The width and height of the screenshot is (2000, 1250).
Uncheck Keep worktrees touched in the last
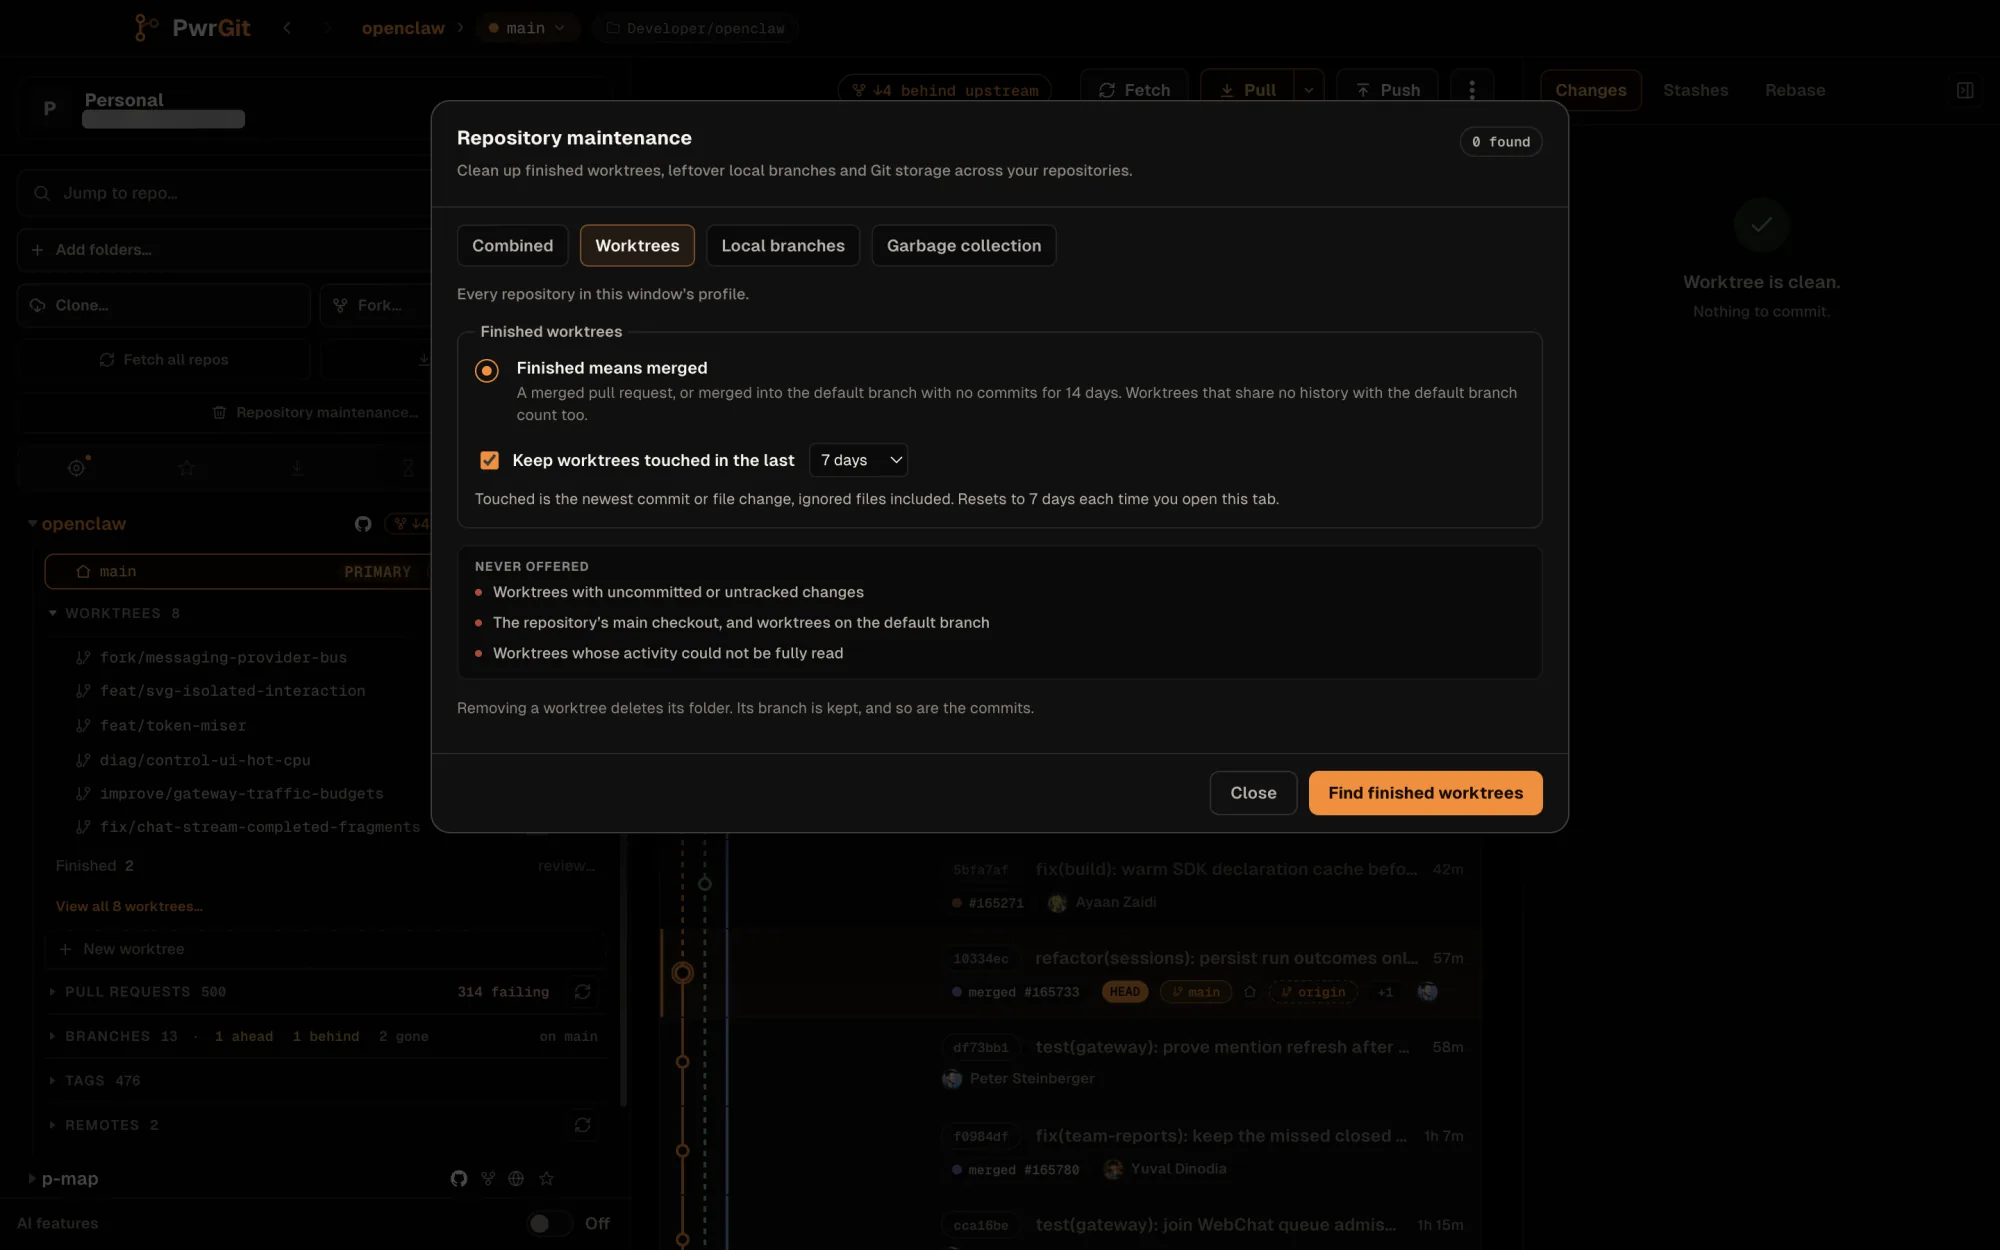tap(489, 460)
